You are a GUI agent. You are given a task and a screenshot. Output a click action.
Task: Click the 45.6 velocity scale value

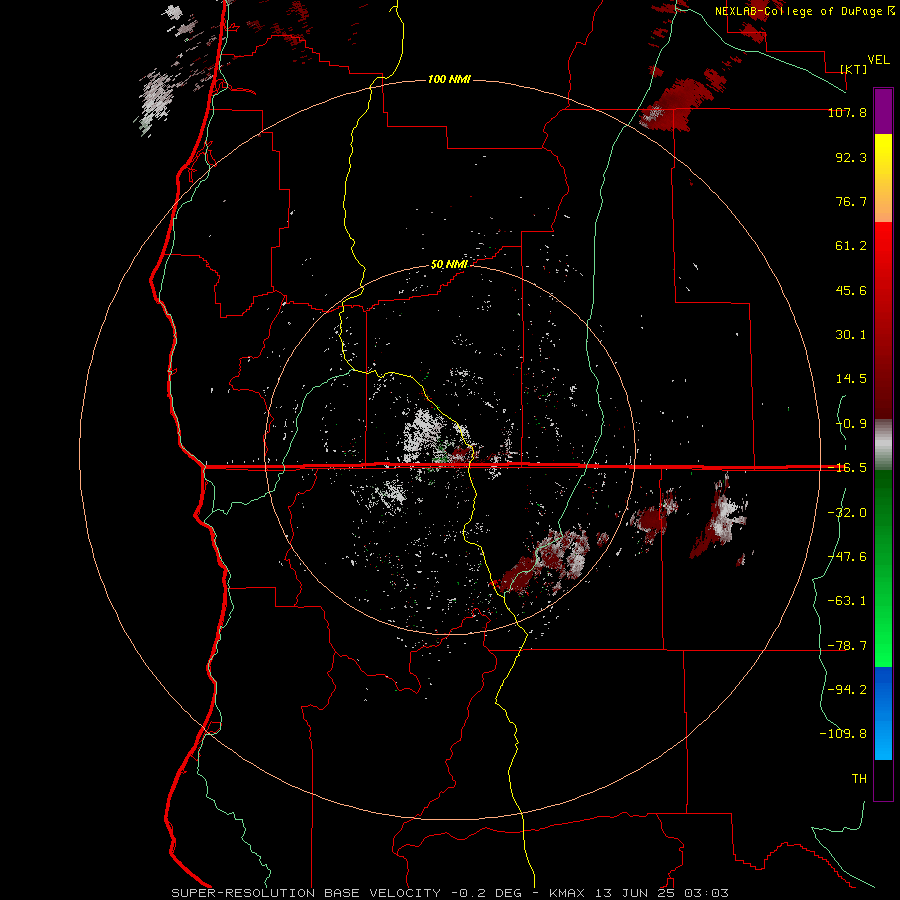851,290
